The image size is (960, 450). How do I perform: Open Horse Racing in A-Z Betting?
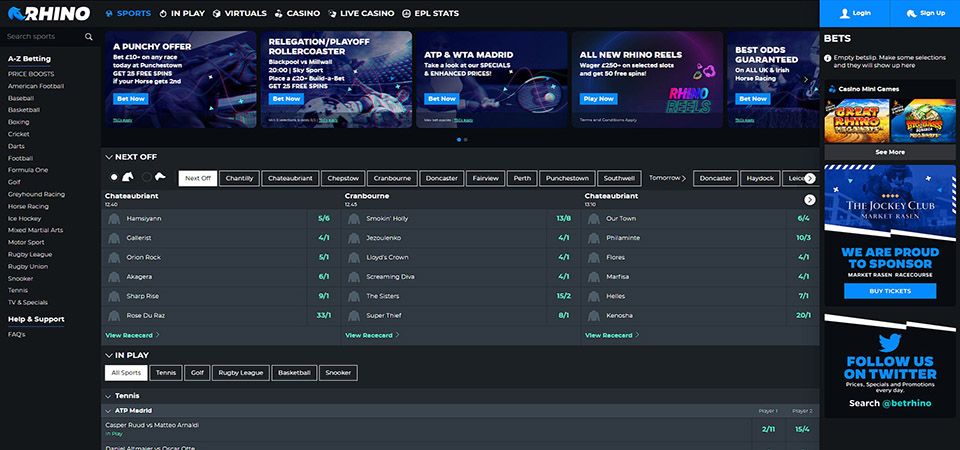28,206
